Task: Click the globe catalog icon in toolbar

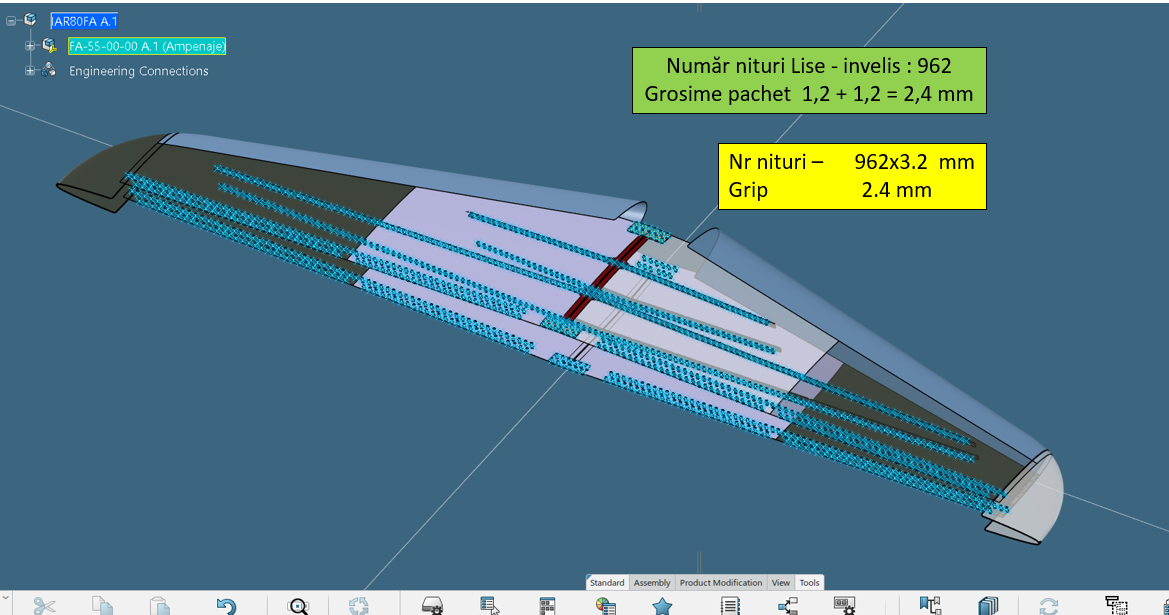Action: coord(605,605)
